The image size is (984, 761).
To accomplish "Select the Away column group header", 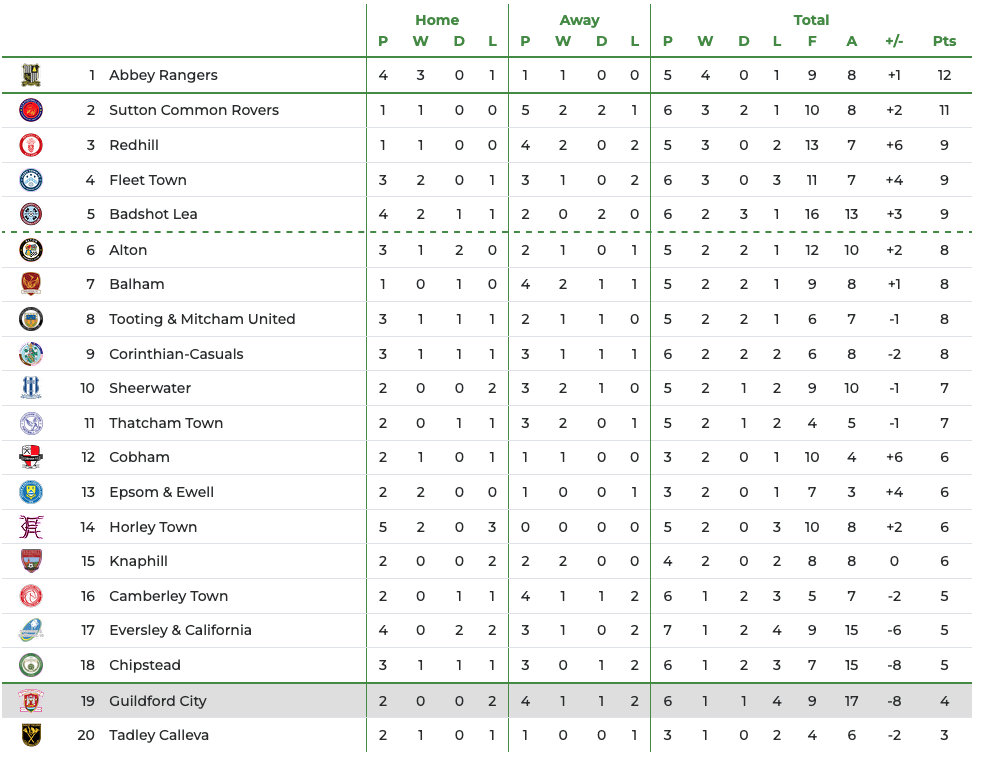I will pyautogui.click(x=579, y=20).
